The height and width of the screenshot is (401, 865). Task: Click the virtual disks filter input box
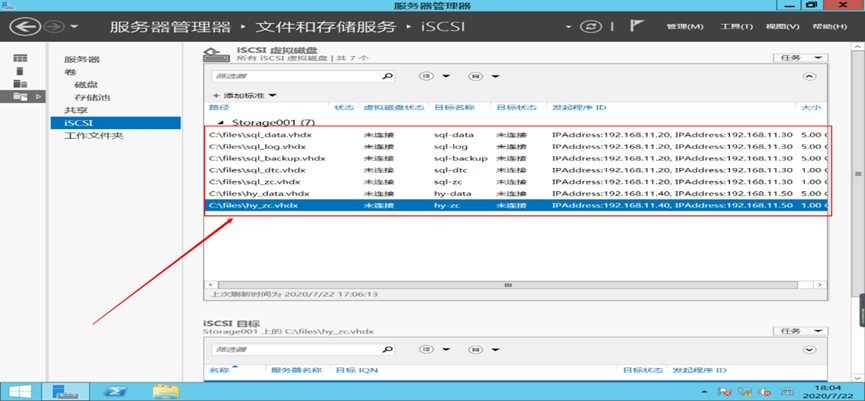[x=297, y=77]
